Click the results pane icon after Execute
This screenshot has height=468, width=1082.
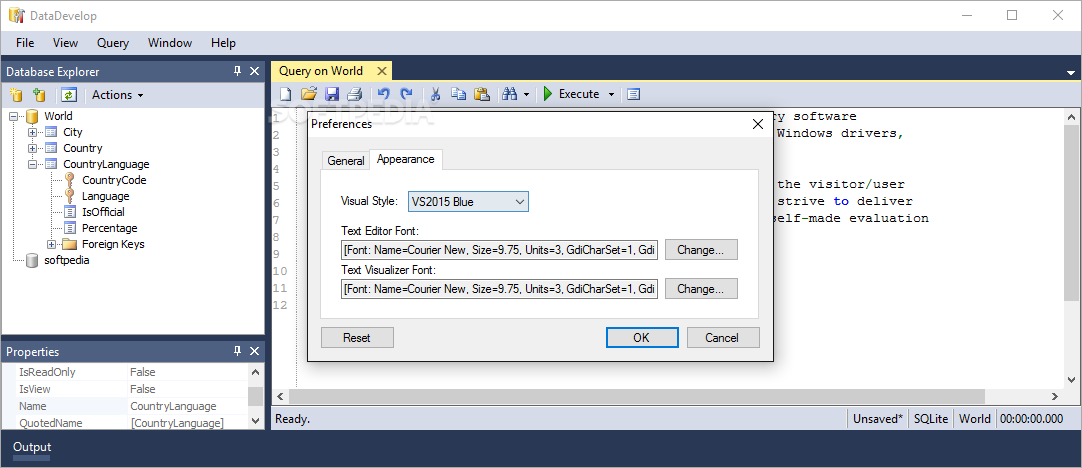[633, 94]
